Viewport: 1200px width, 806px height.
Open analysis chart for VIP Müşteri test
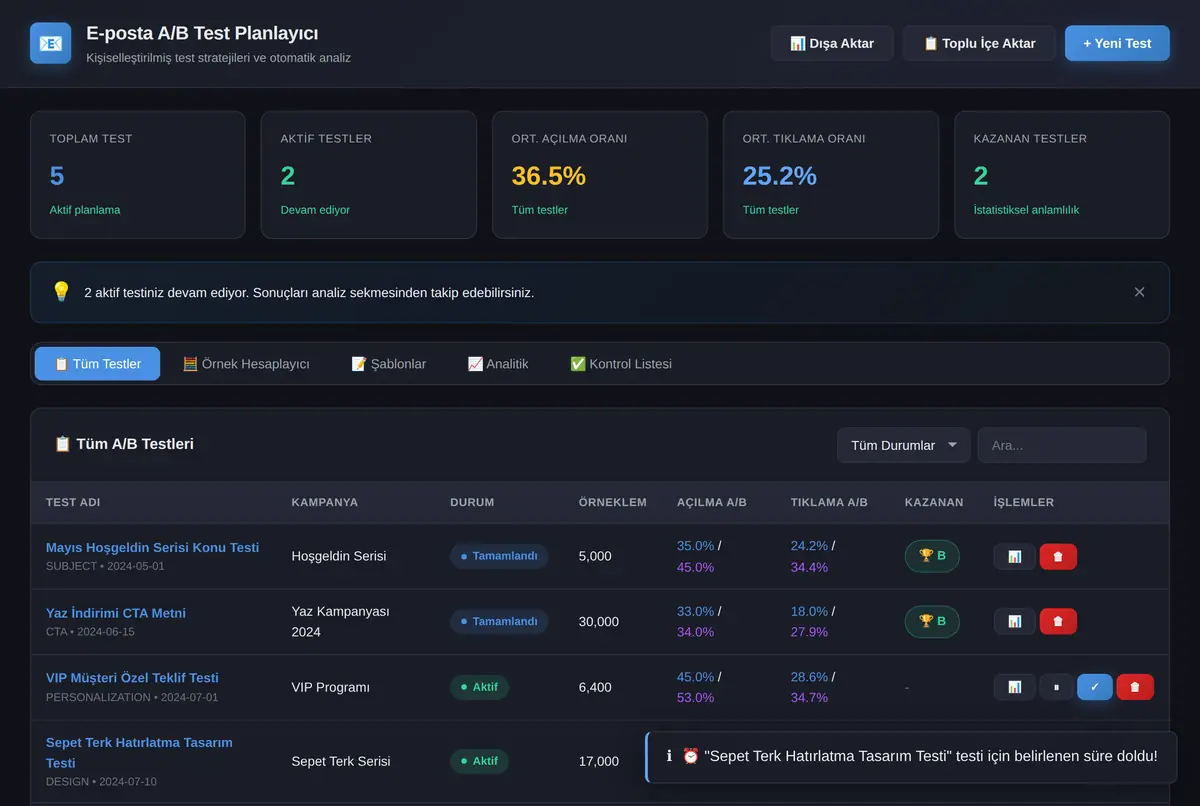coord(1014,687)
